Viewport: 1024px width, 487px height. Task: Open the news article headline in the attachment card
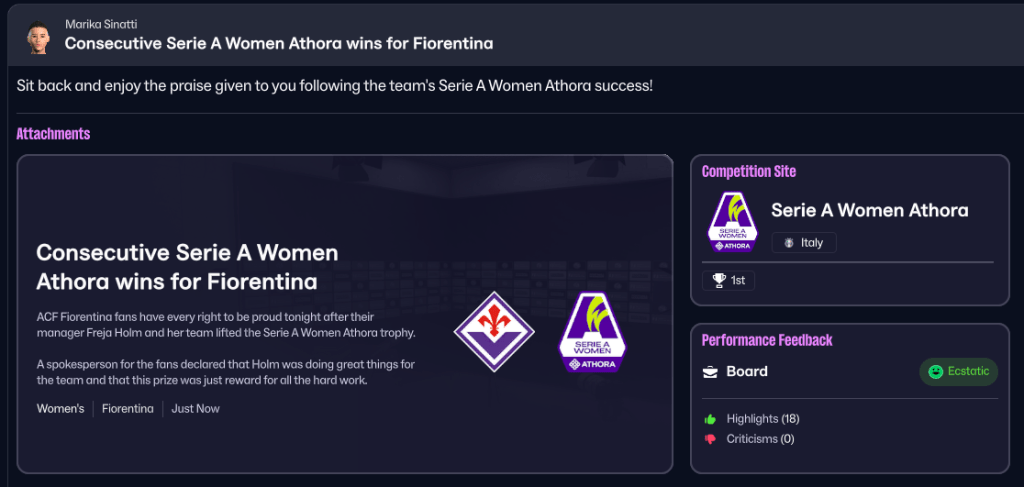(187, 266)
